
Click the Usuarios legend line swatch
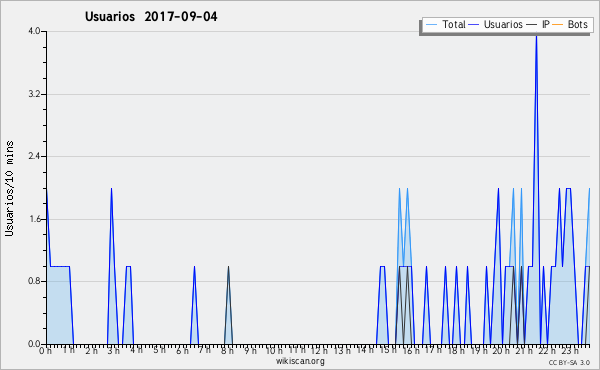pyautogui.click(x=474, y=25)
